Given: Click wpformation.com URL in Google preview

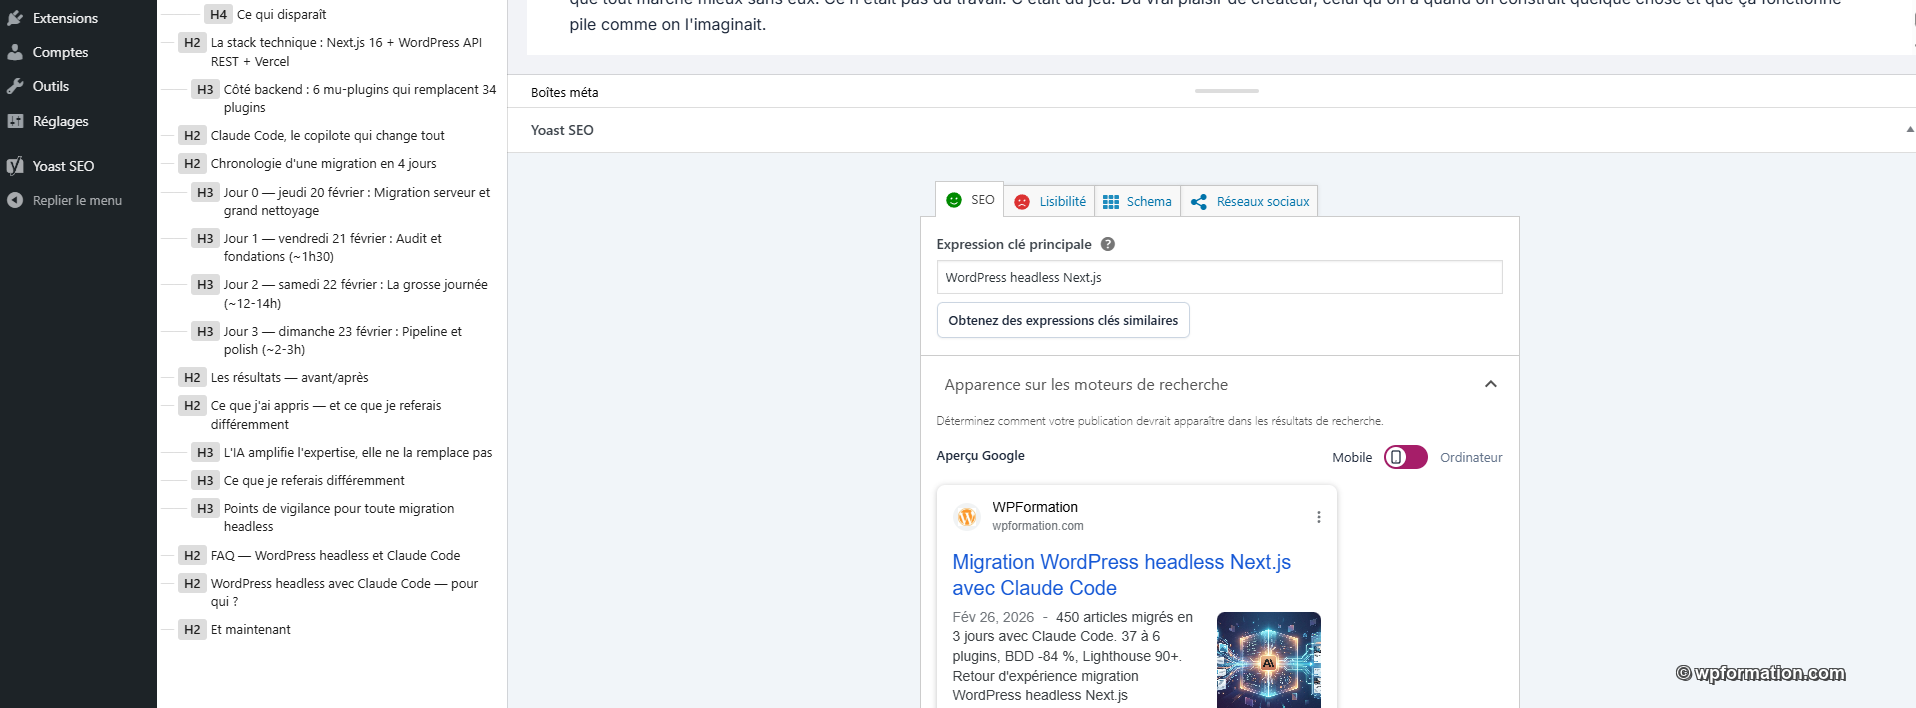Looking at the screenshot, I should (1037, 526).
